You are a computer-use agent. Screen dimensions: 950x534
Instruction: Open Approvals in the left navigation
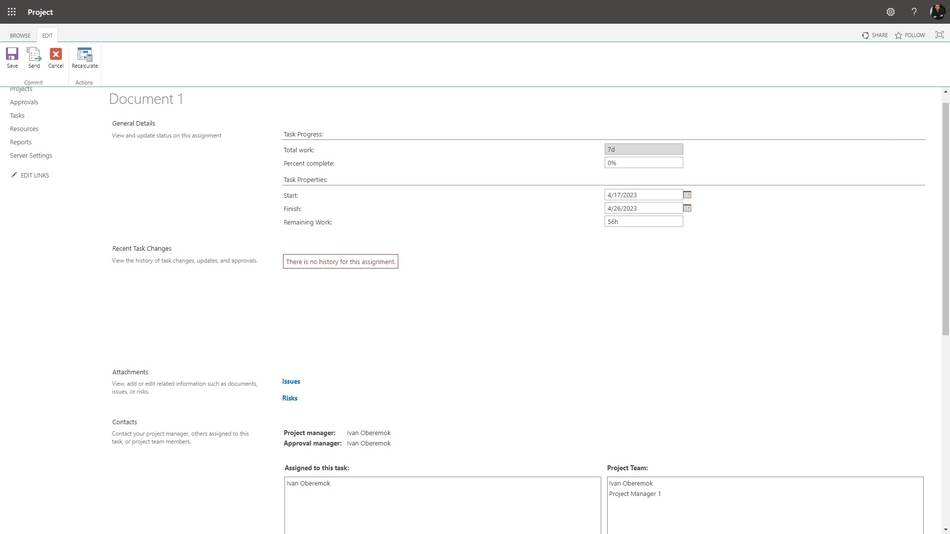[x=24, y=102]
